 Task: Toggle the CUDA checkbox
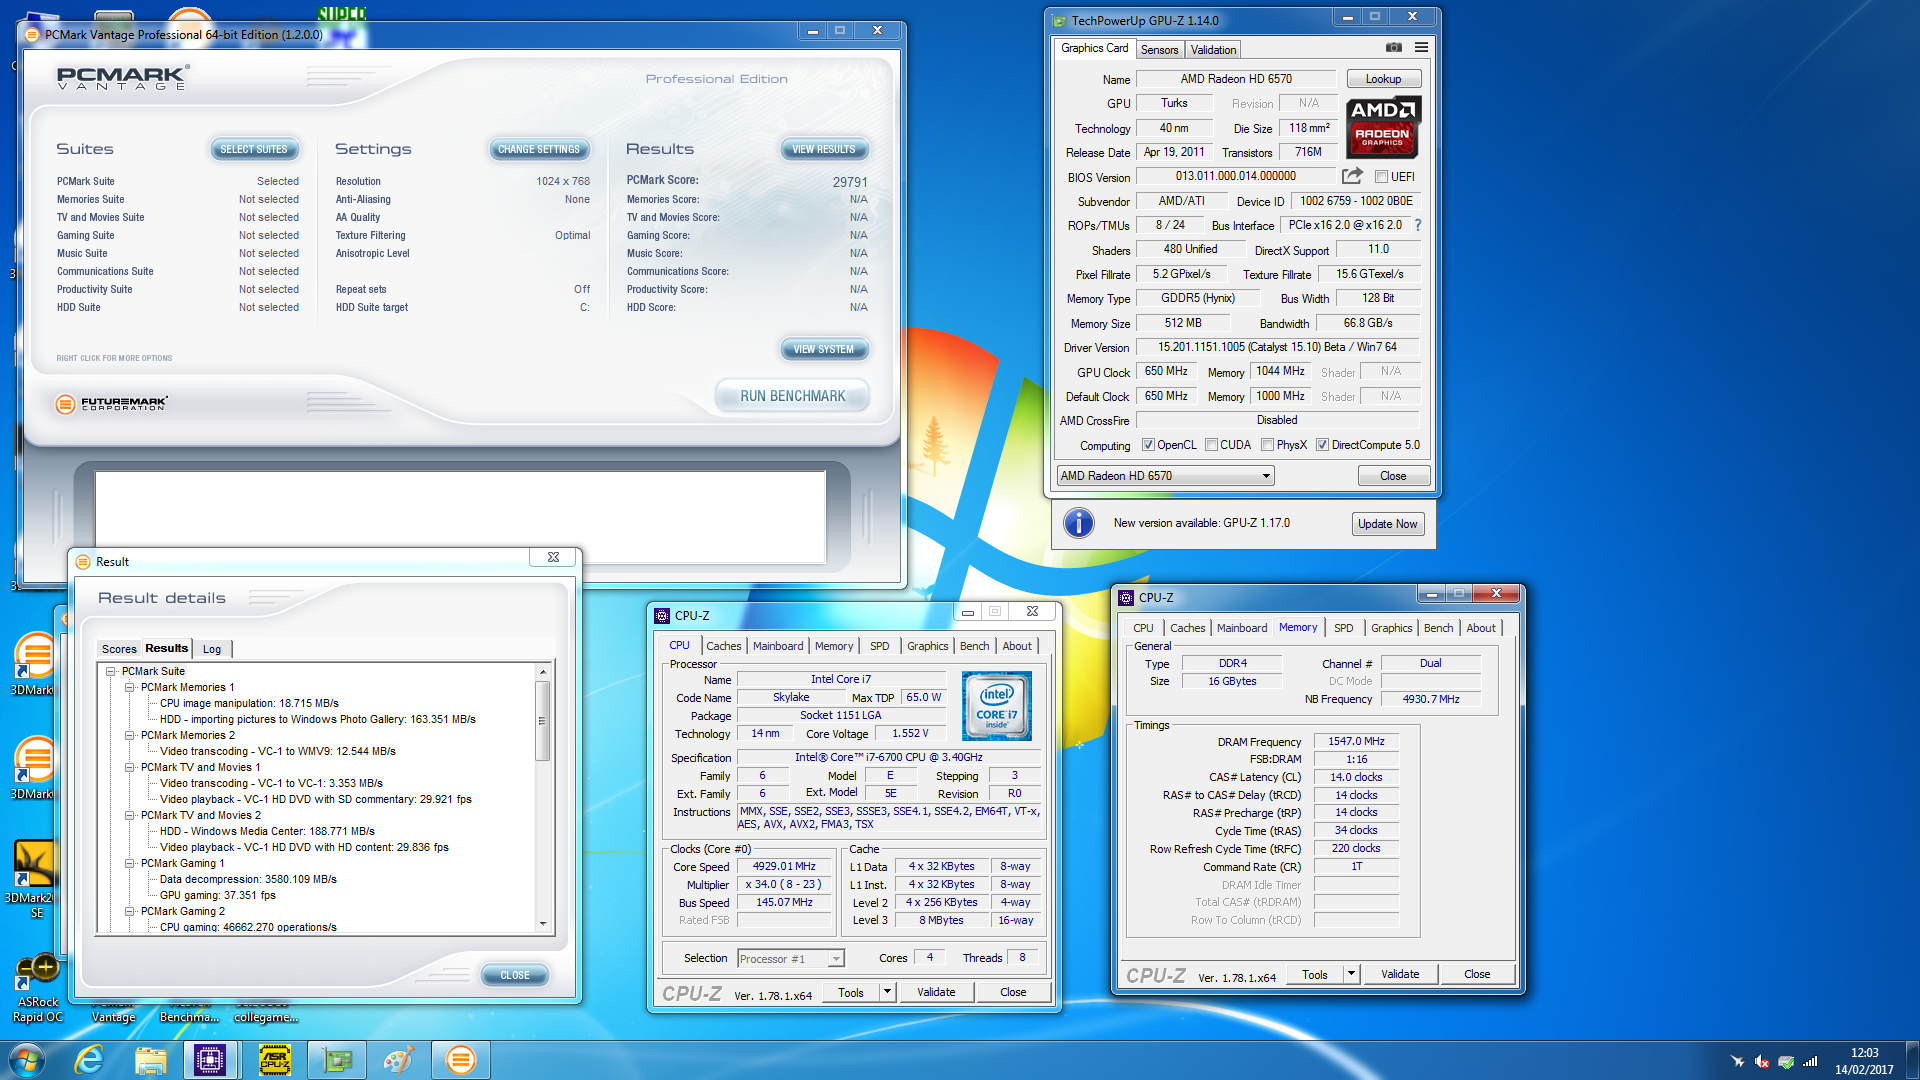click(1211, 445)
